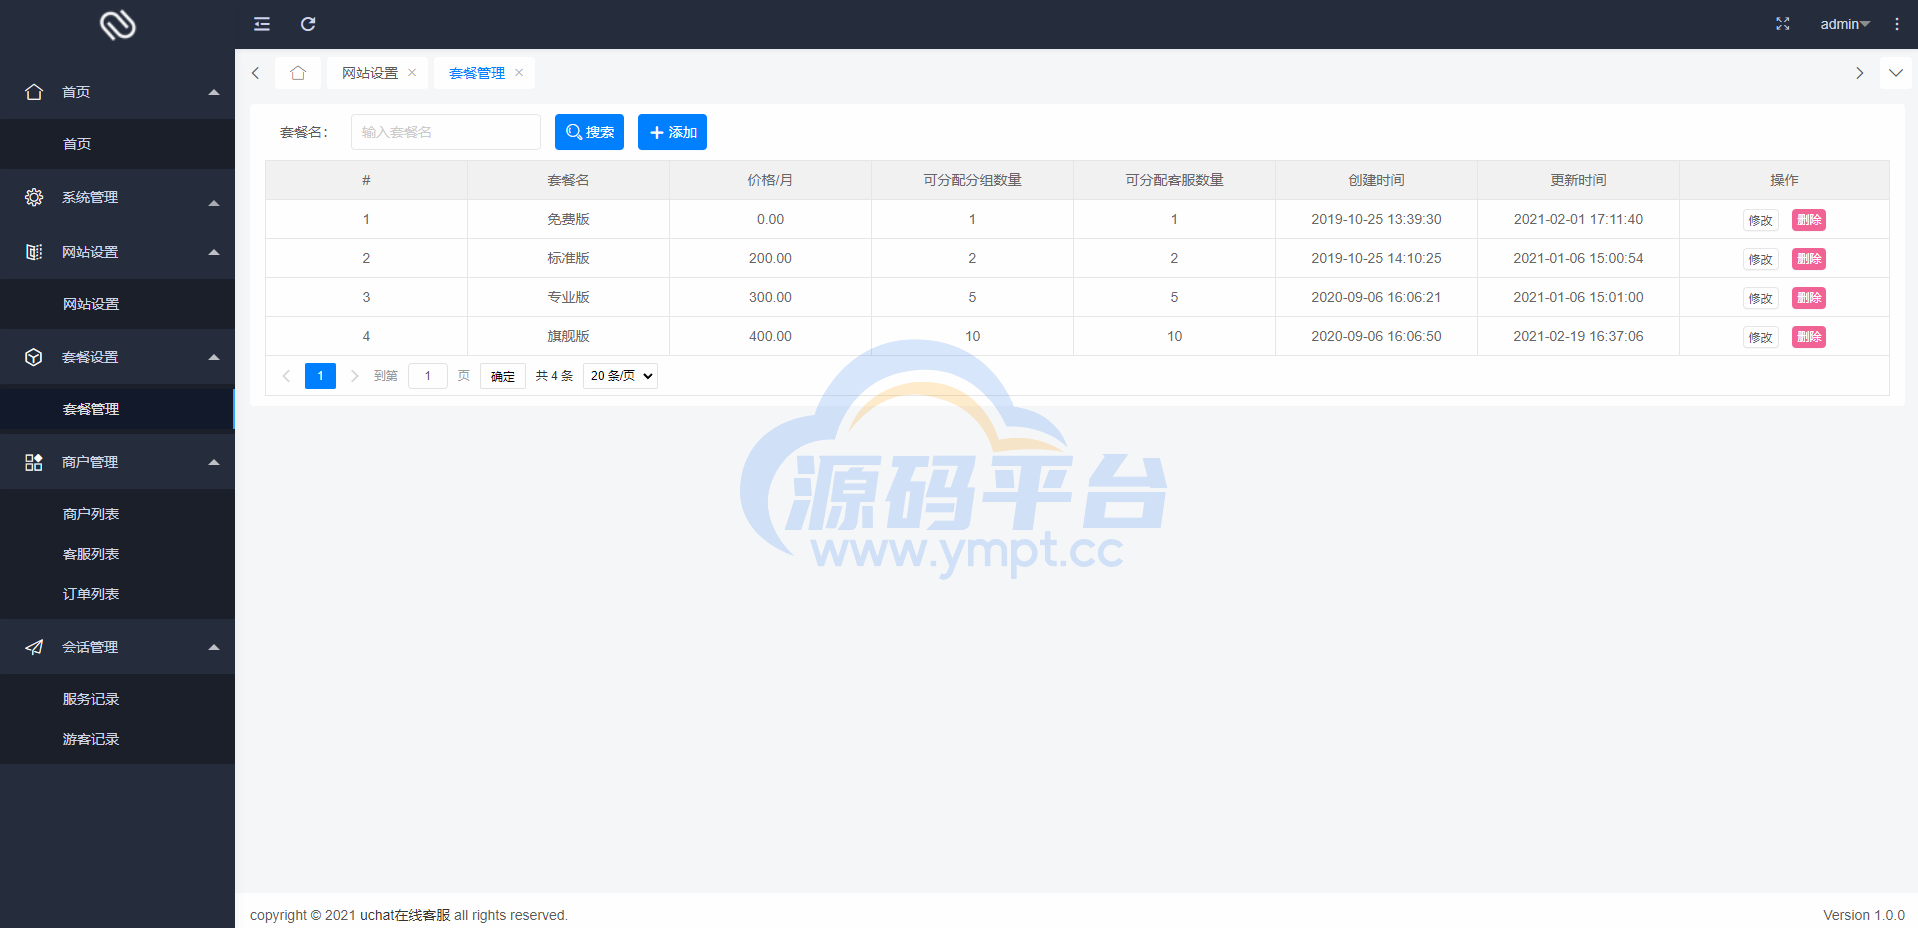The image size is (1918, 928).
Task: Click the 2021-02-19 16:37:06 cell
Action: 1578,336
